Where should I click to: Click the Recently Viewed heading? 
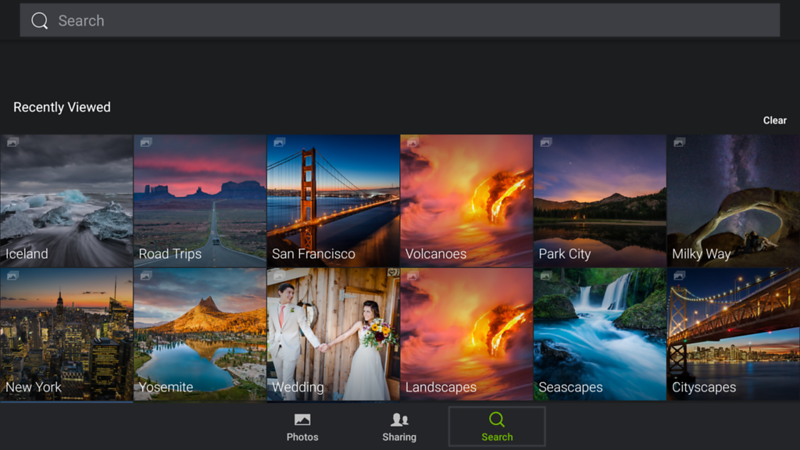pyautogui.click(x=62, y=107)
